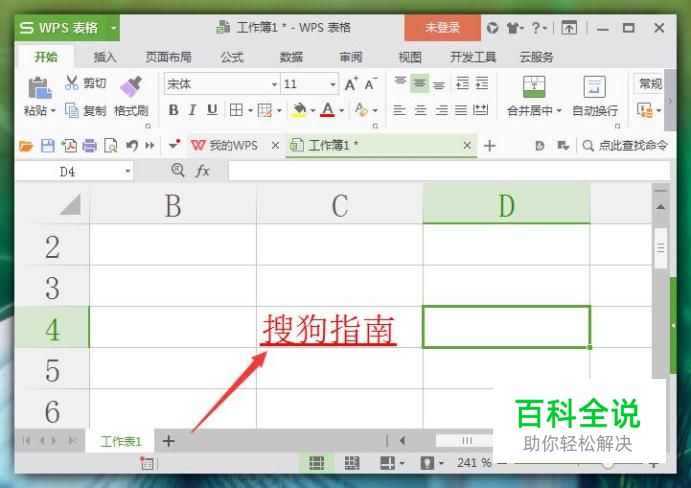This screenshot has height=488, width=691.
Task: Open the WPS 表格 application menu
Action: click(x=67, y=27)
